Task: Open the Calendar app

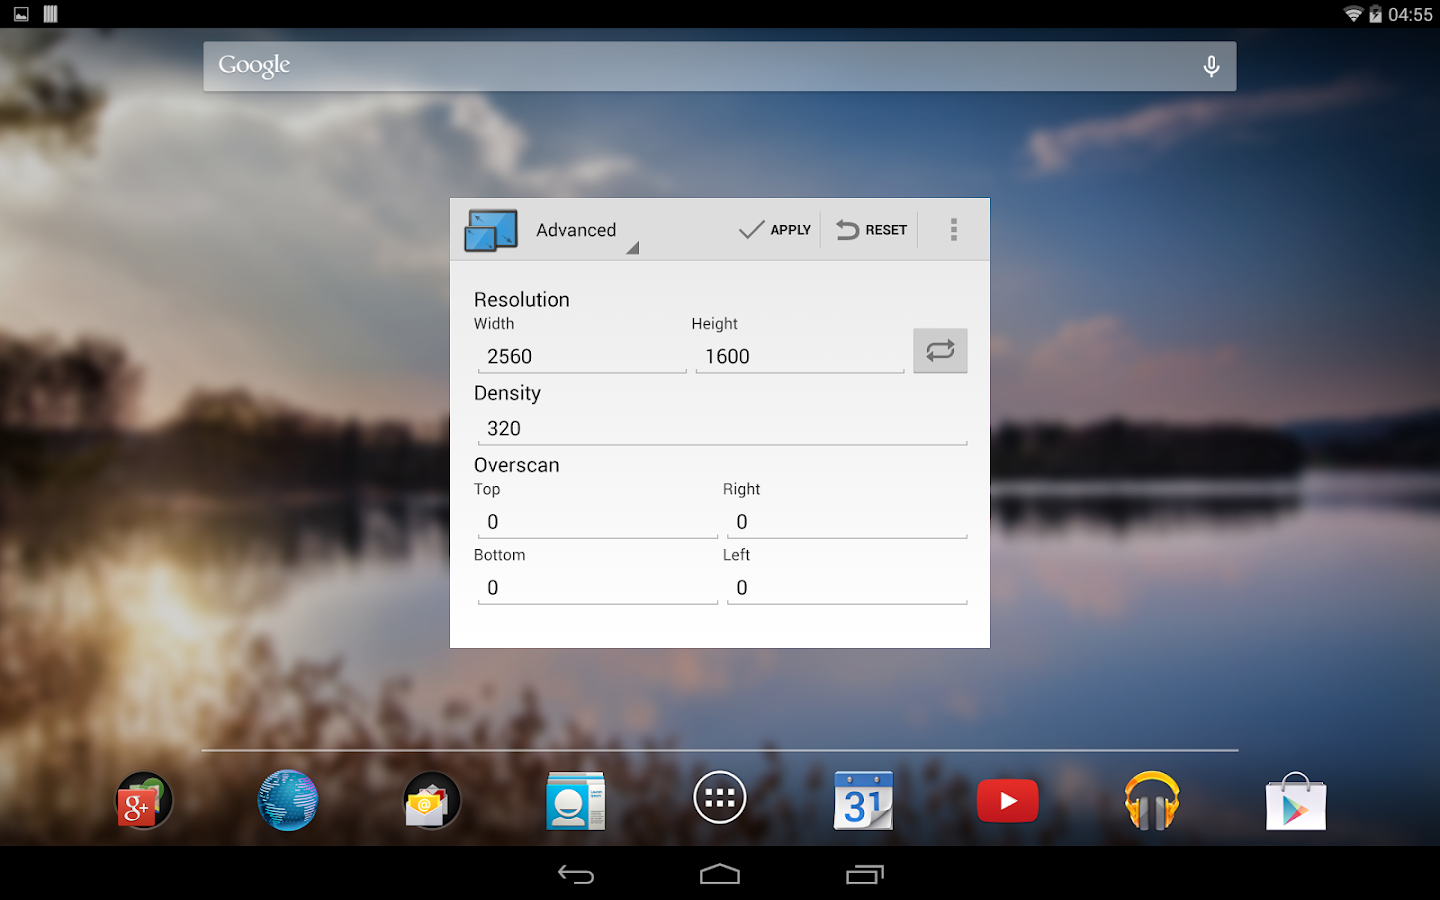Action: [x=863, y=800]
